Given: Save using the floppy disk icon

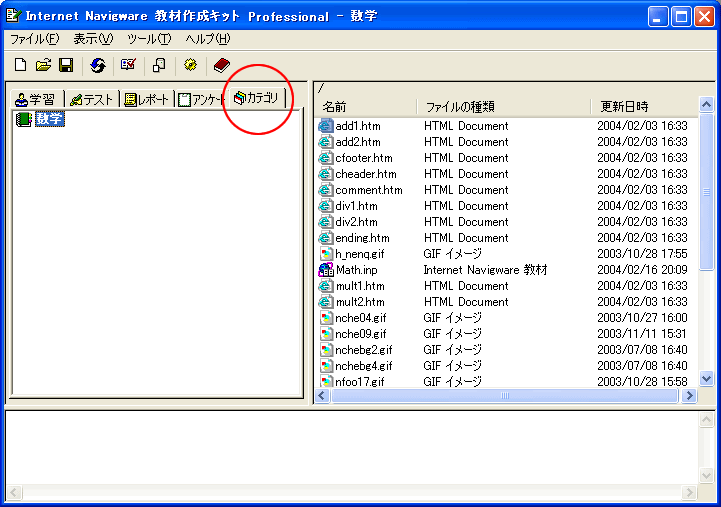Looking at the screenshot, I should 66,65.
